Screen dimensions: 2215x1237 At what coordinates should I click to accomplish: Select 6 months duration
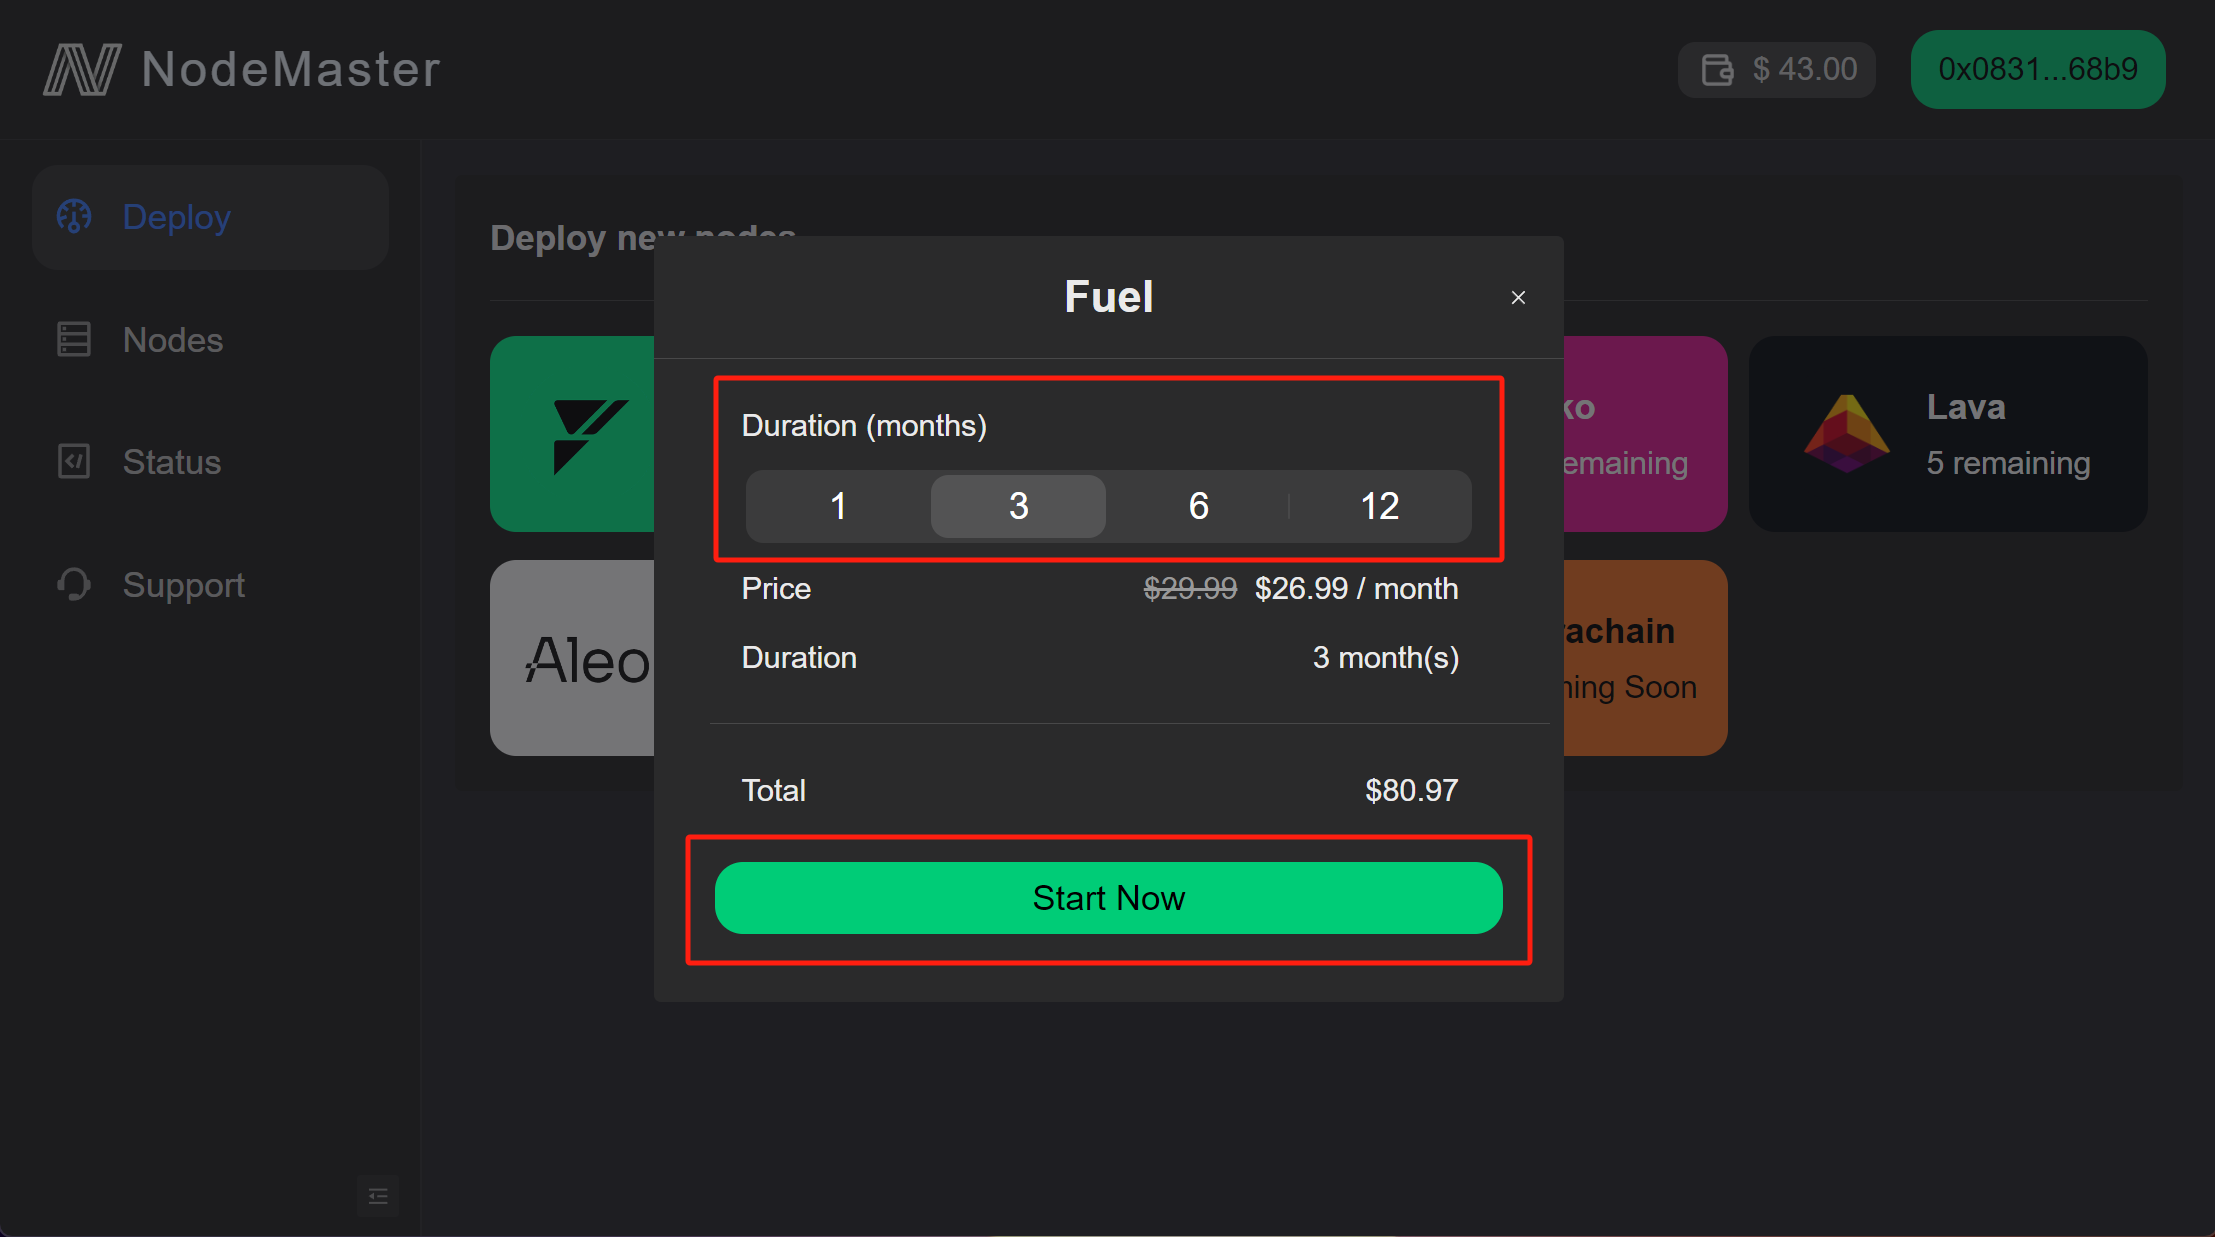pyautogui.click(x=1198, y=506)
